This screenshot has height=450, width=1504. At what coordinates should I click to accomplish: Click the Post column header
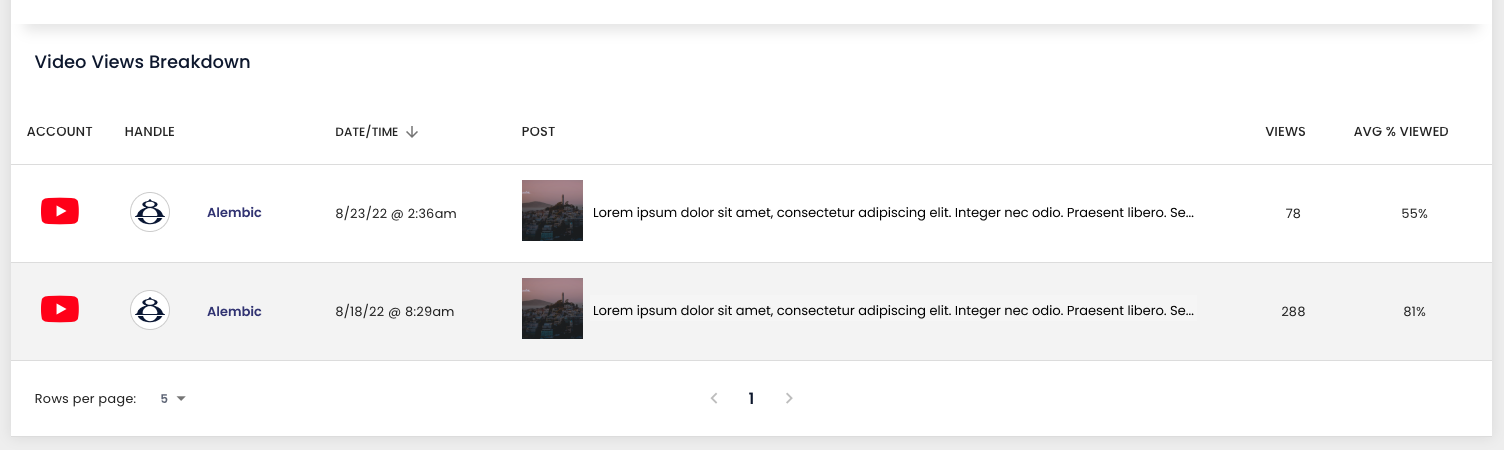click(538, 132)
